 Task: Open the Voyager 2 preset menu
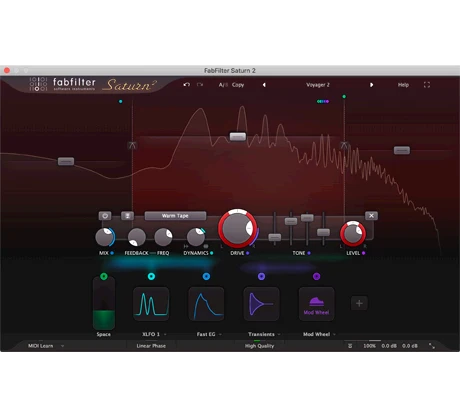coord(318,85)
